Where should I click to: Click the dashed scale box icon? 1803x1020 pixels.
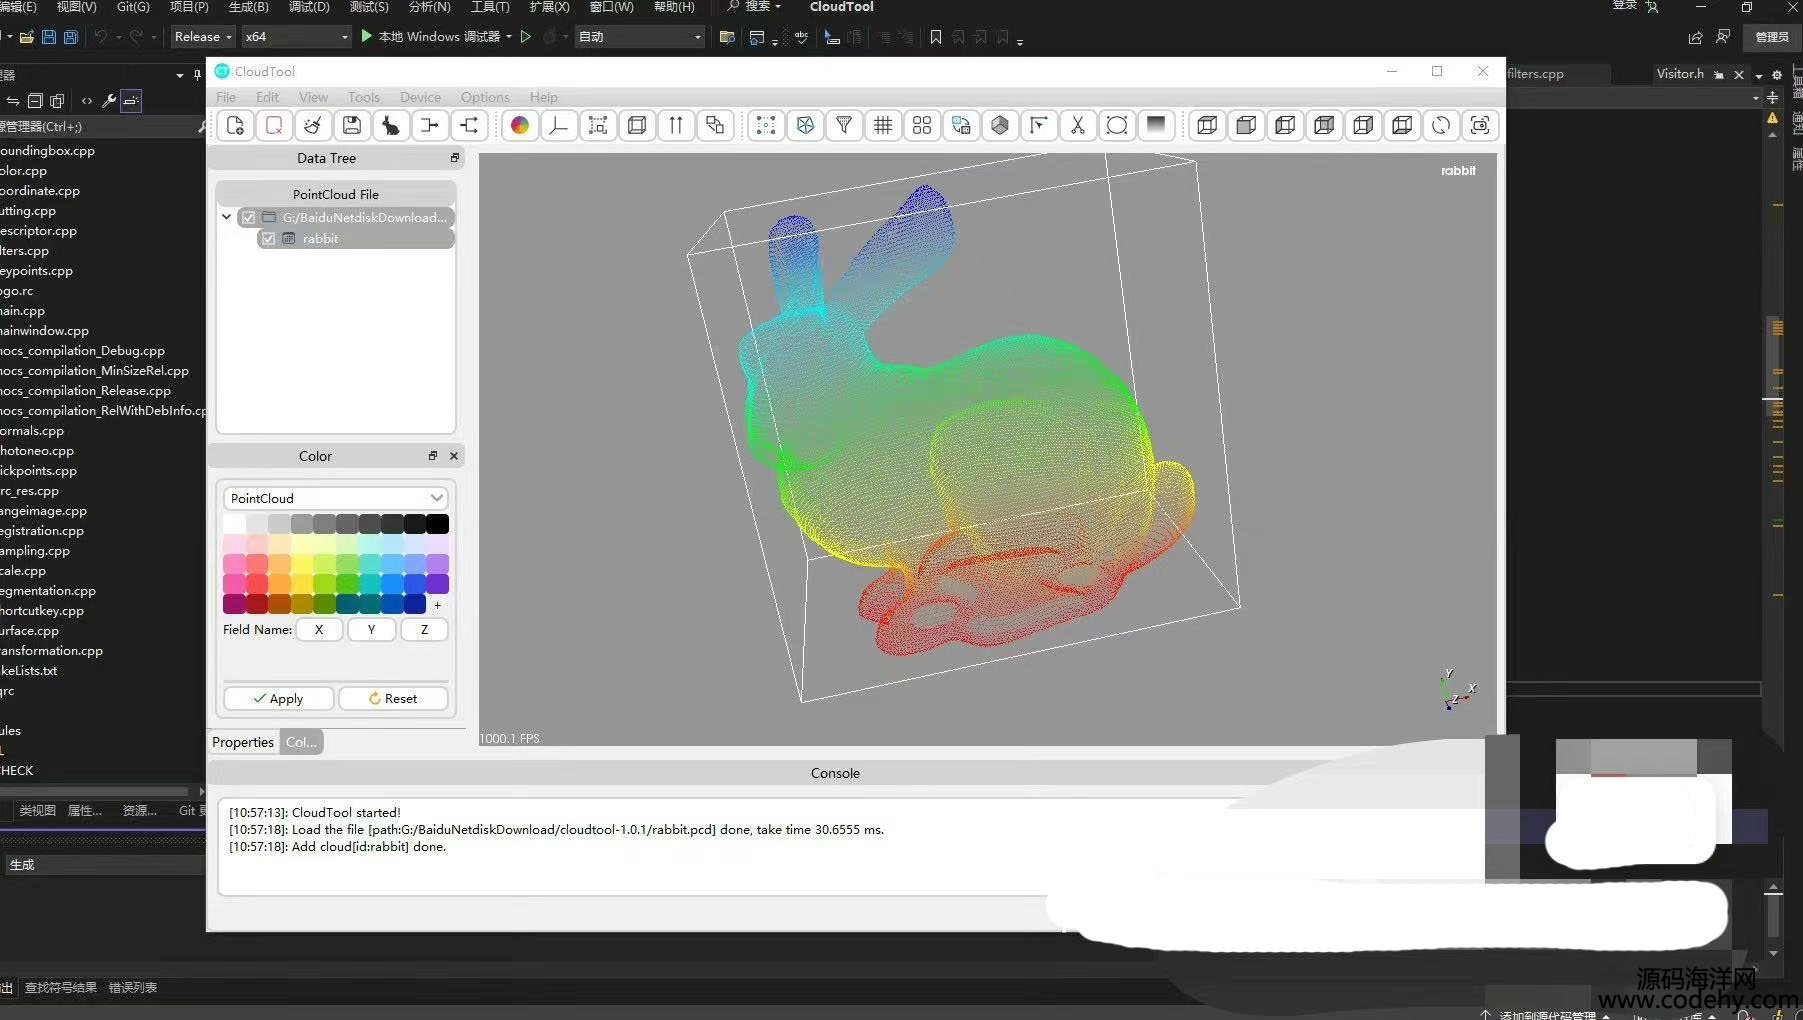click(x=598, y=125)
